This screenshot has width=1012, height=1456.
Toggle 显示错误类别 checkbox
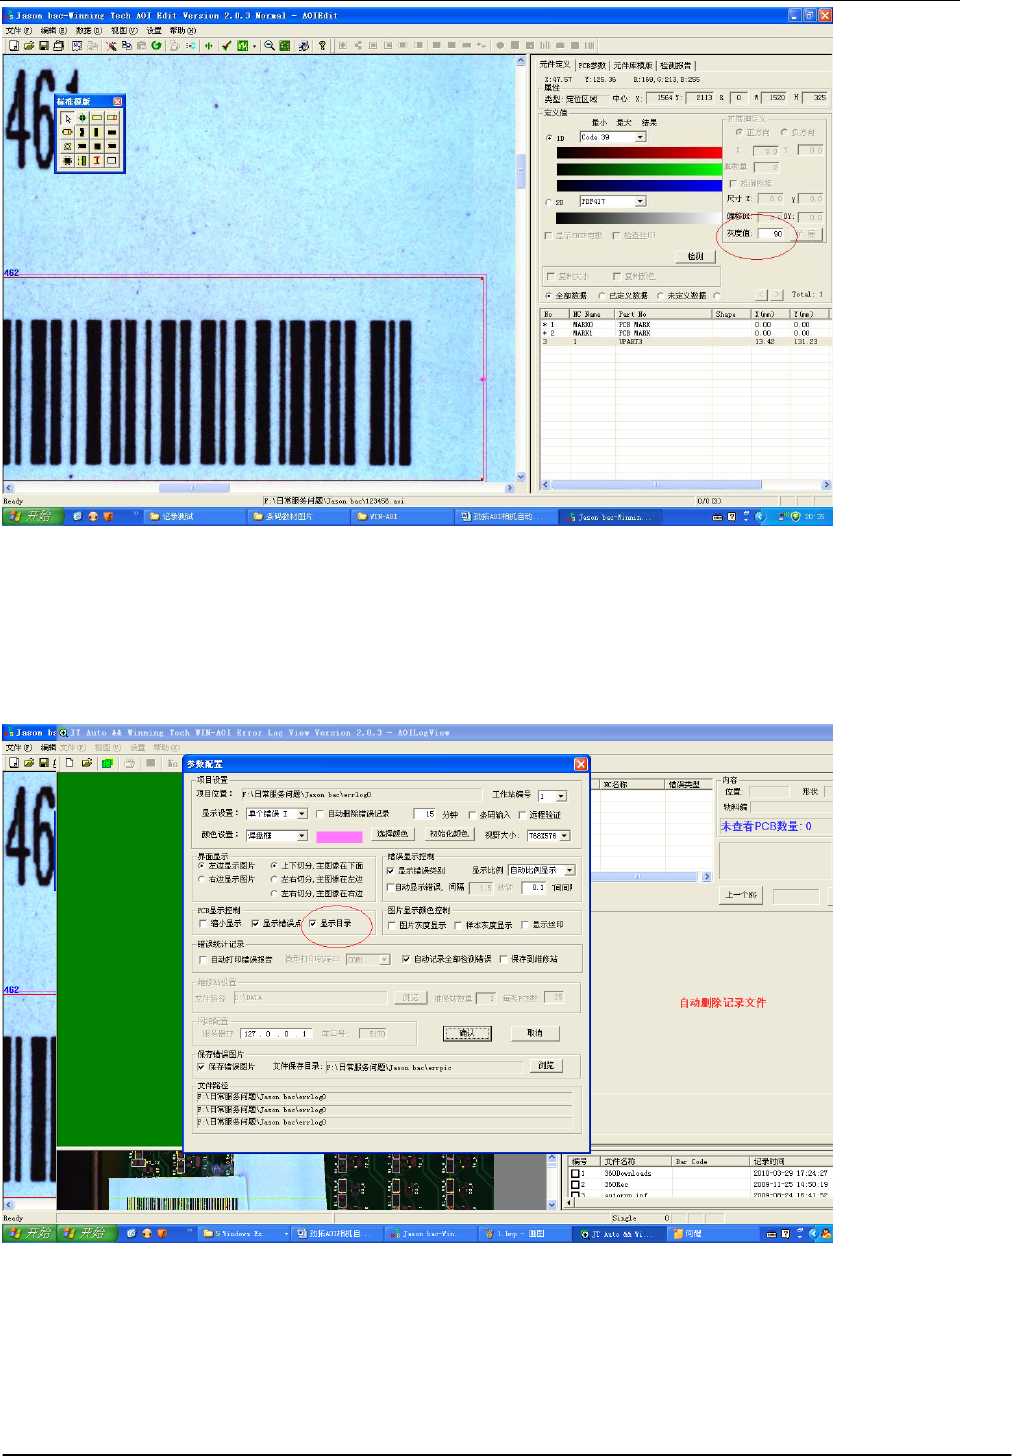tap(391, 870)
